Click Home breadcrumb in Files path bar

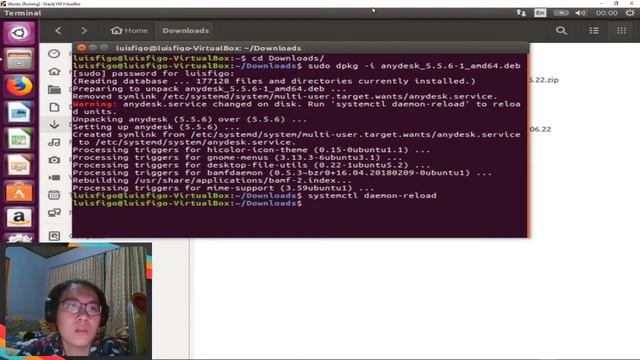pos(129,31)
